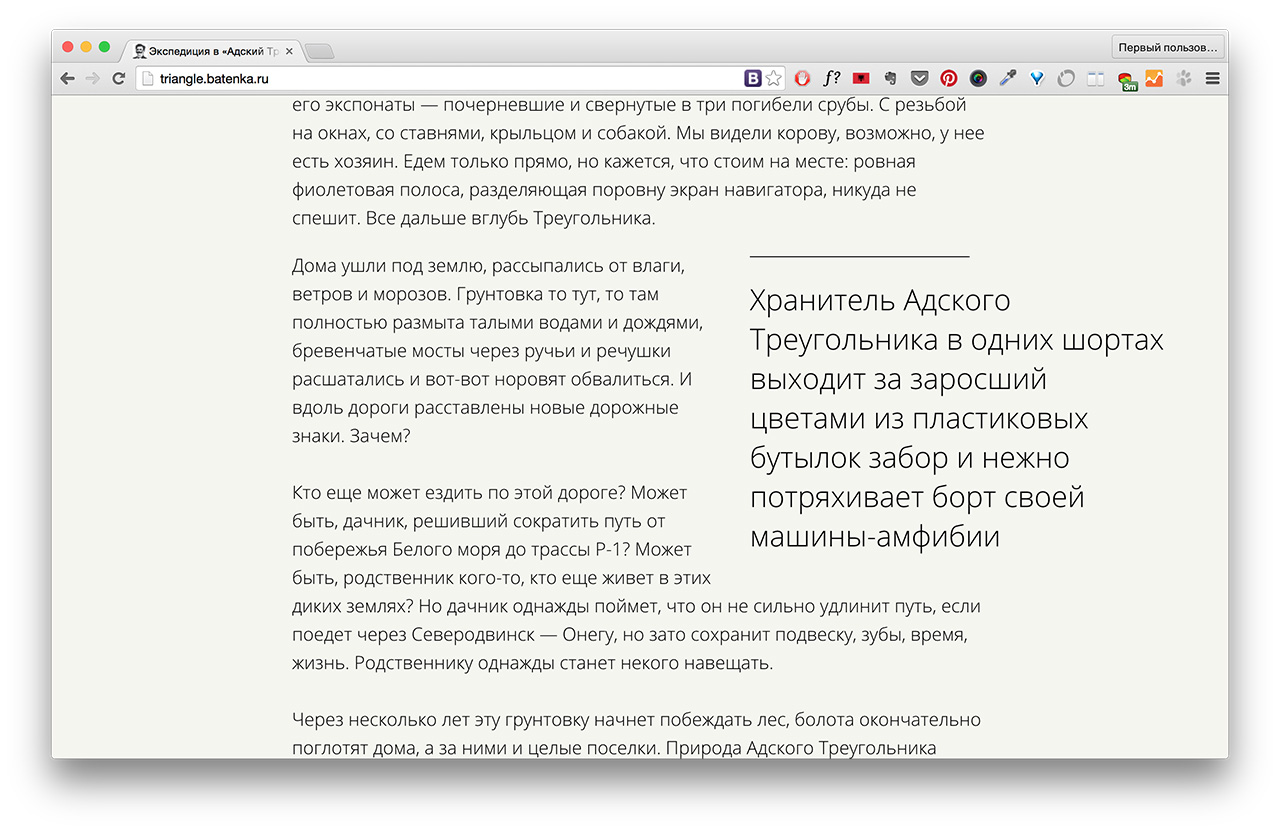Open the Chrome hamburger menu
Viewport: 1280px width, 832px height.
pos(1213,78)
